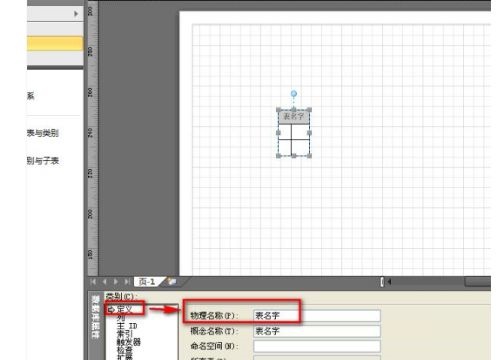Open the 表与类别 shape entry
Screen dimensions: 500x360
[x=43, y=133]
